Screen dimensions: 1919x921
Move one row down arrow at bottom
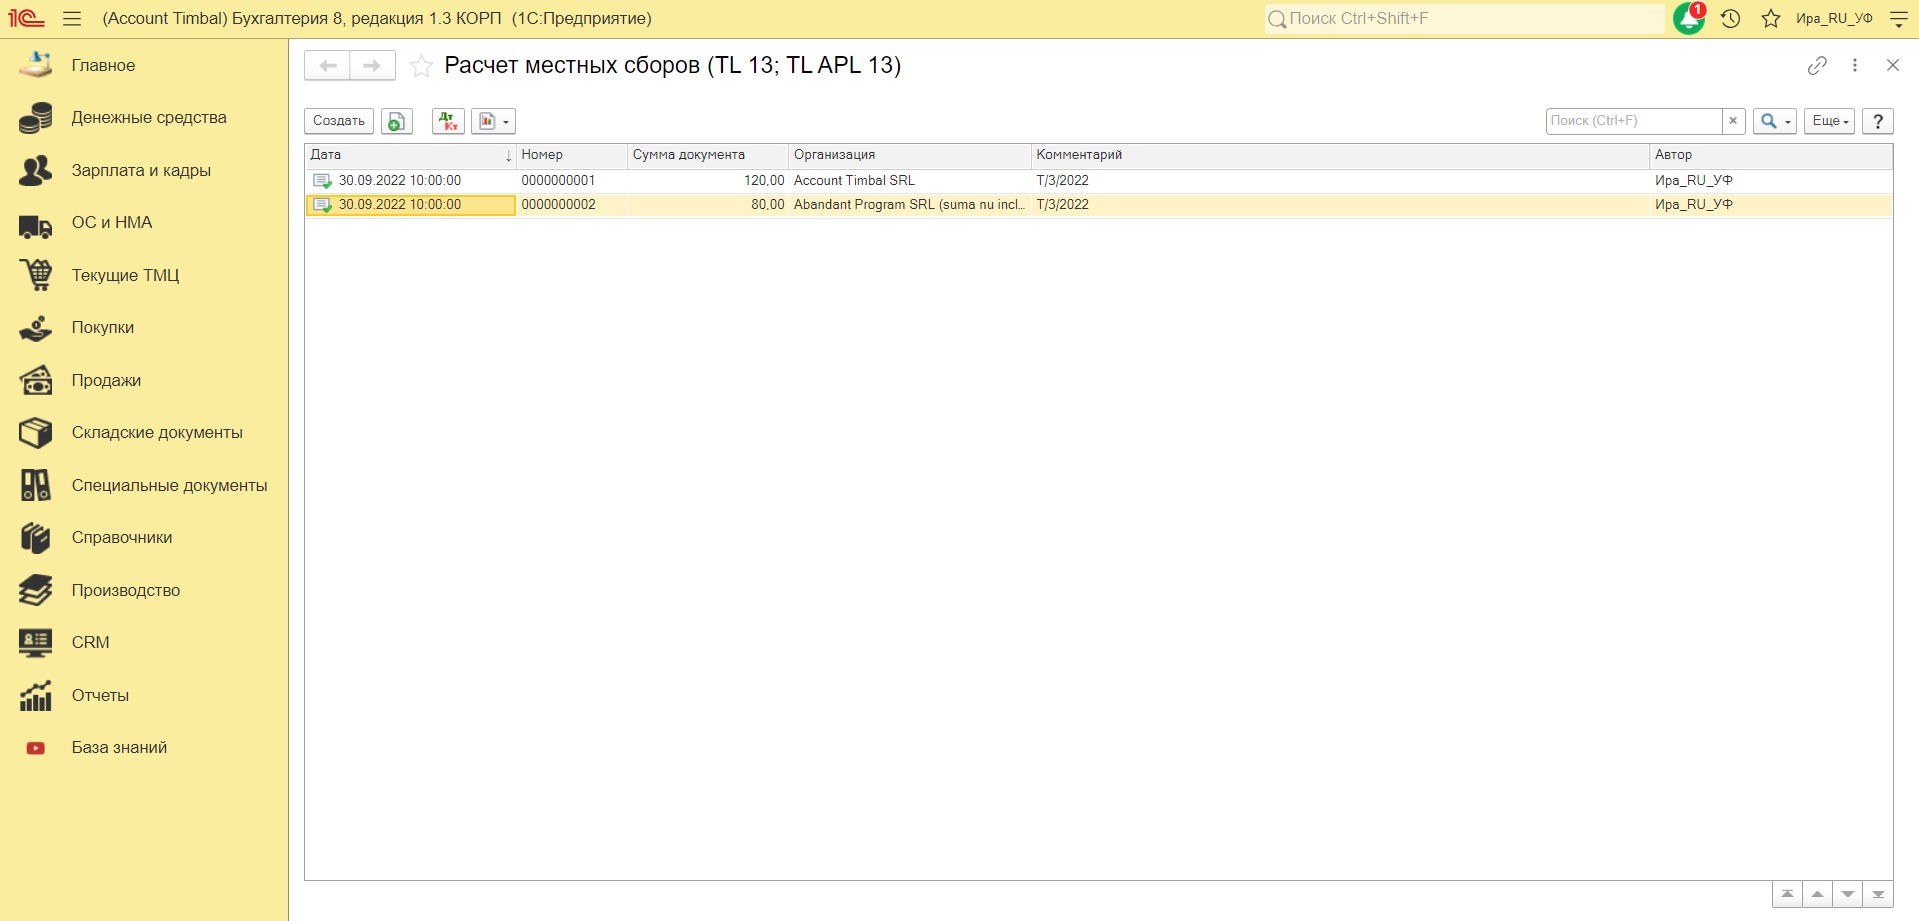pos(1848,894)
